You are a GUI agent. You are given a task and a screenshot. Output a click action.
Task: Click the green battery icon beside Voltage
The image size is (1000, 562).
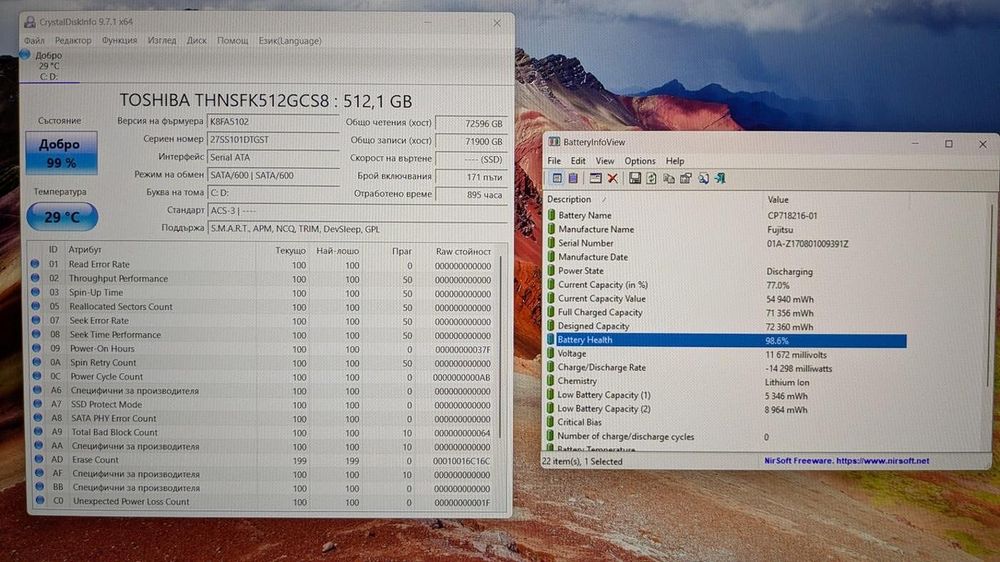click(550, 353)
